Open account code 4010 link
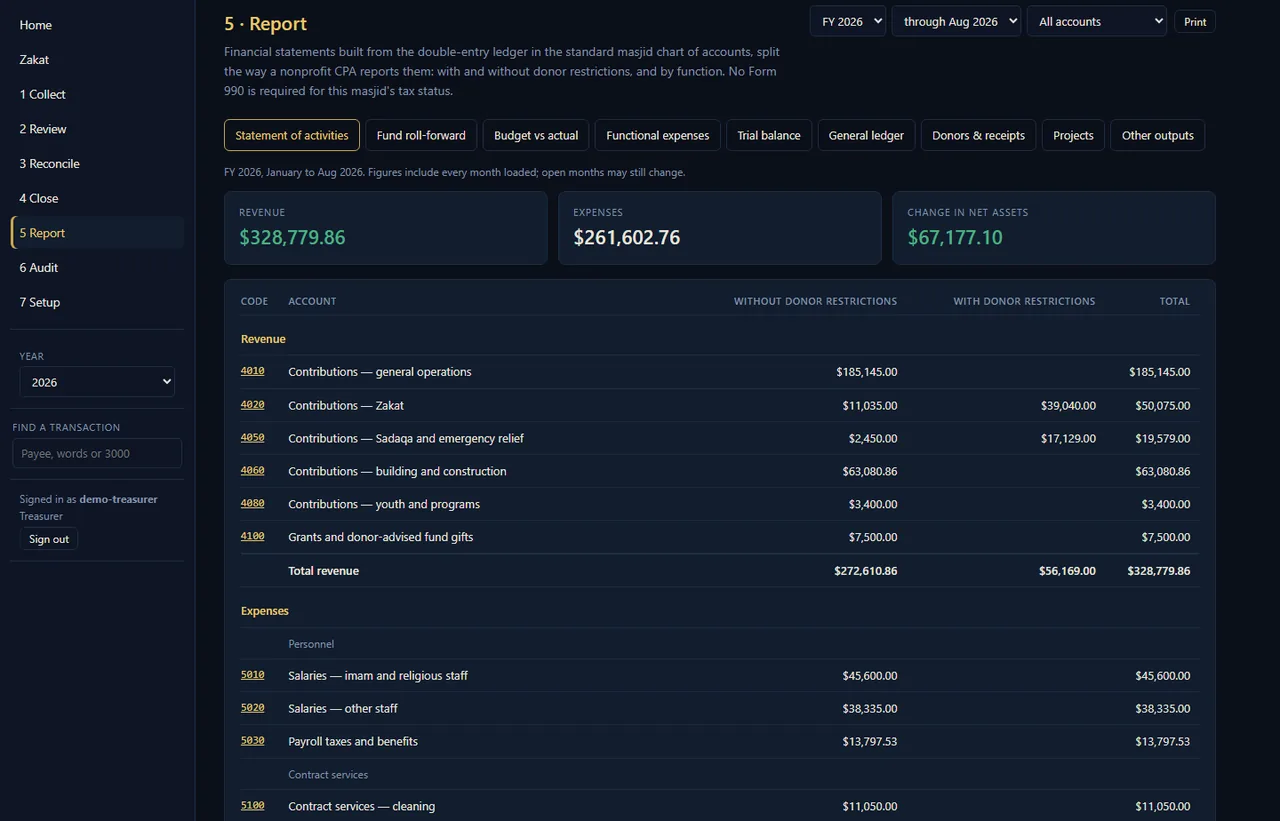The height and width of the screenshot is (821, 1280). [252, 371]
